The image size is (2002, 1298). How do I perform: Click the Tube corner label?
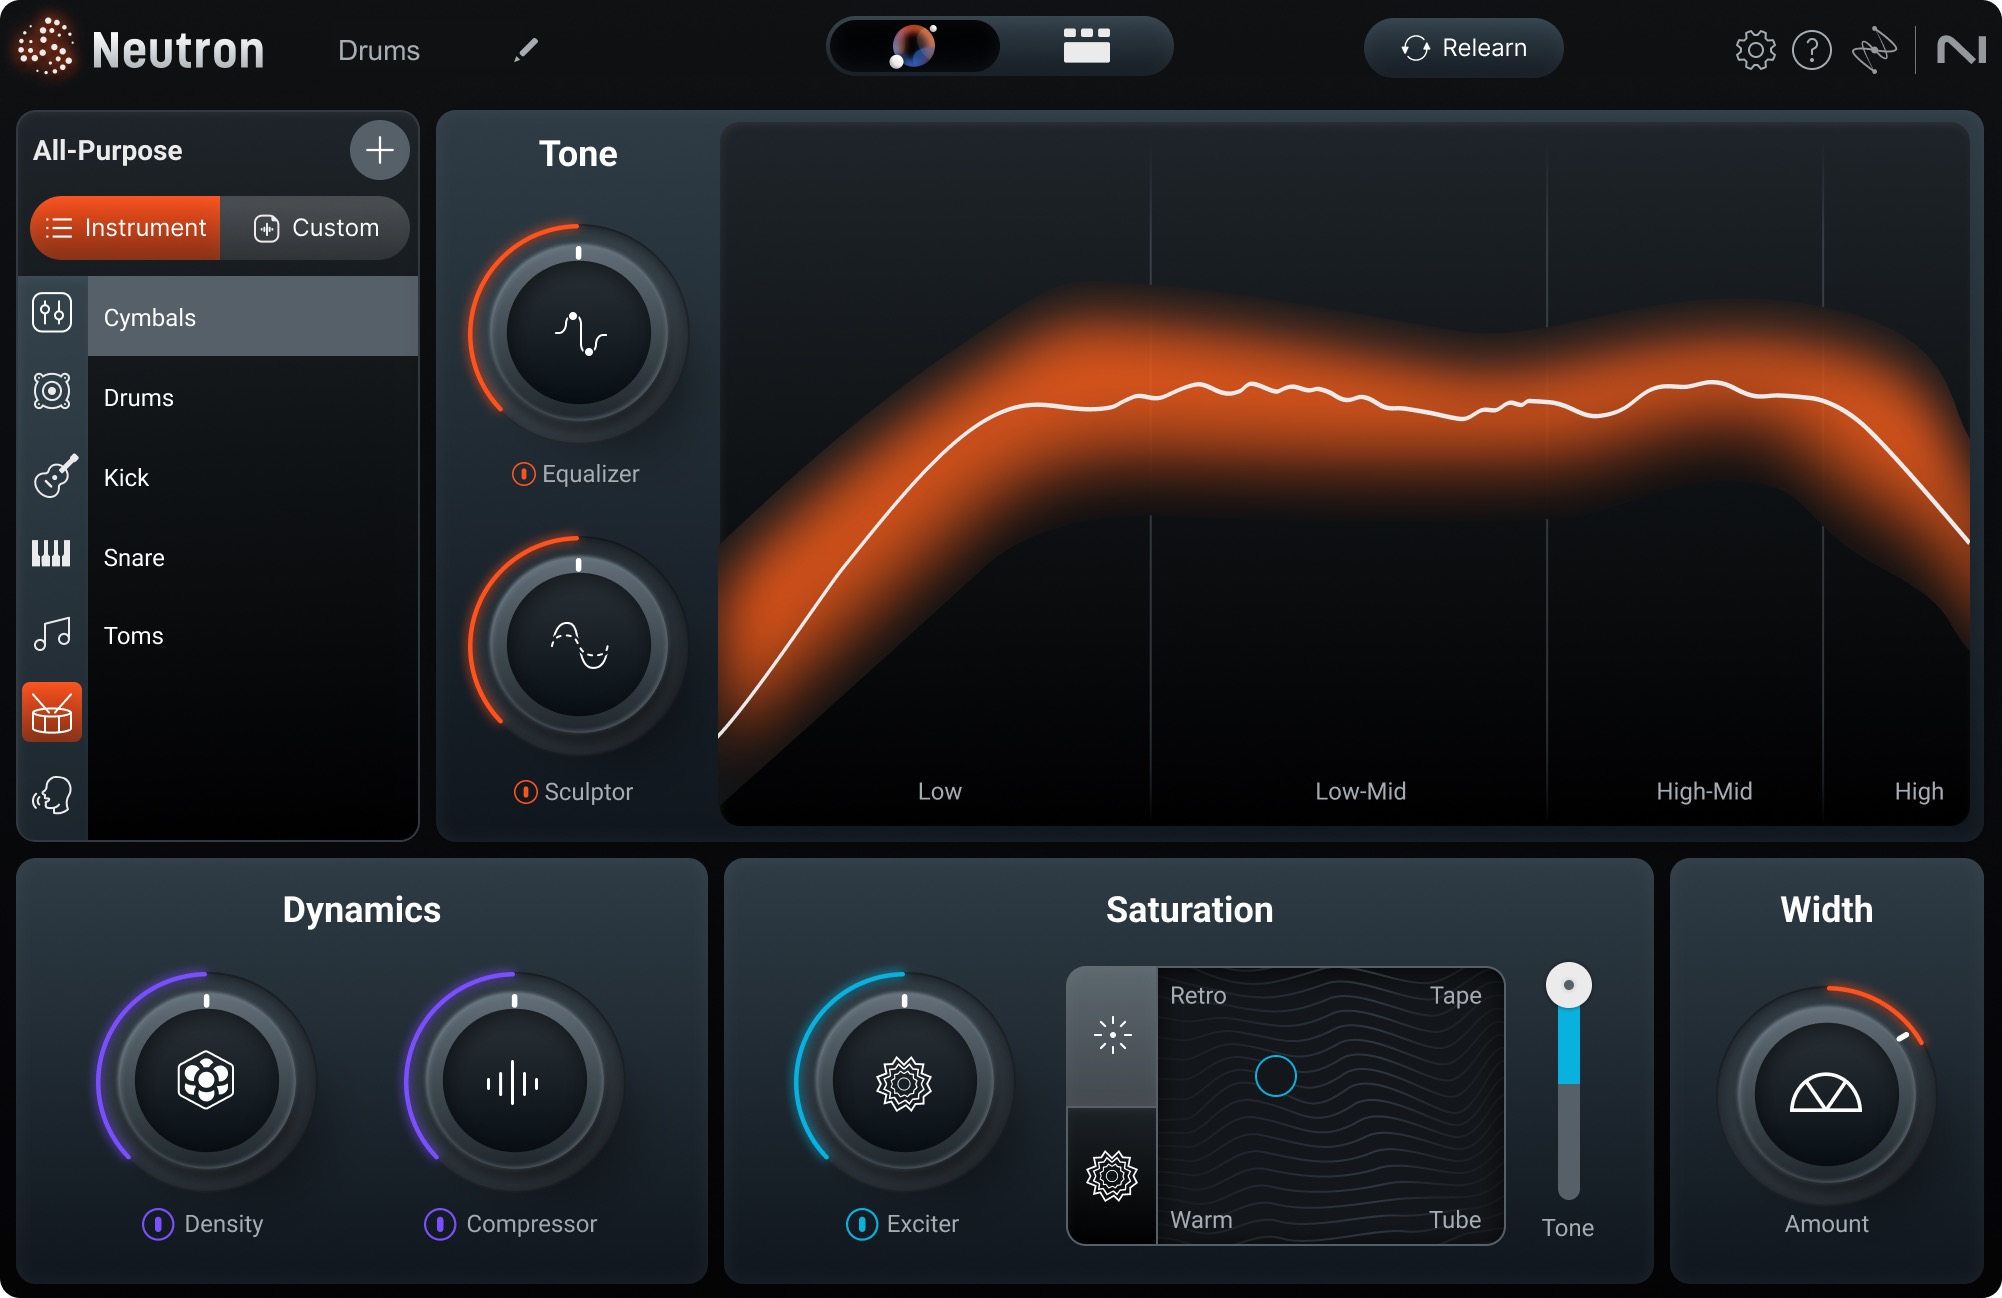tap(1455, 1220)
